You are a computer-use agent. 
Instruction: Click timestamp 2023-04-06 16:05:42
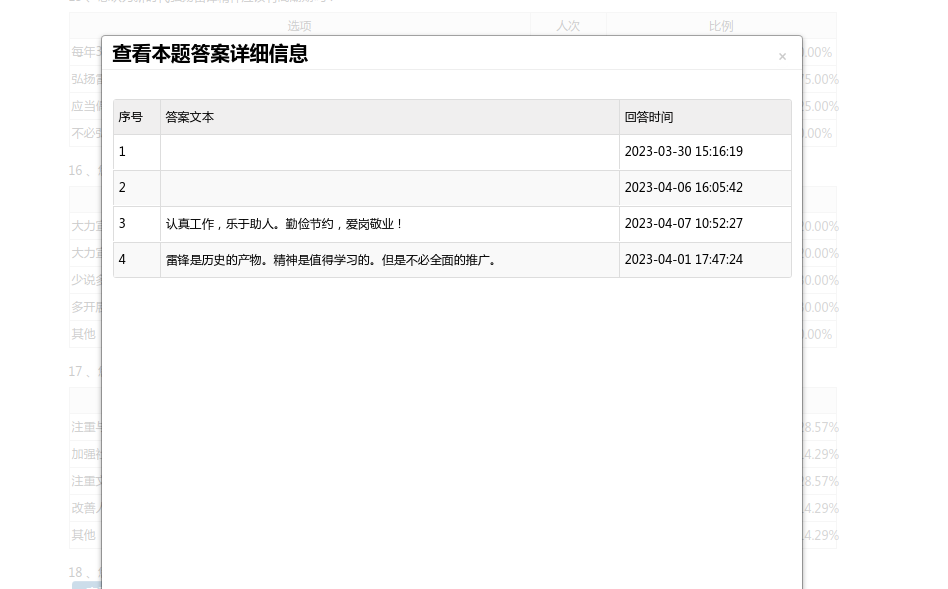pyautogui.click(x=684, y=188)
